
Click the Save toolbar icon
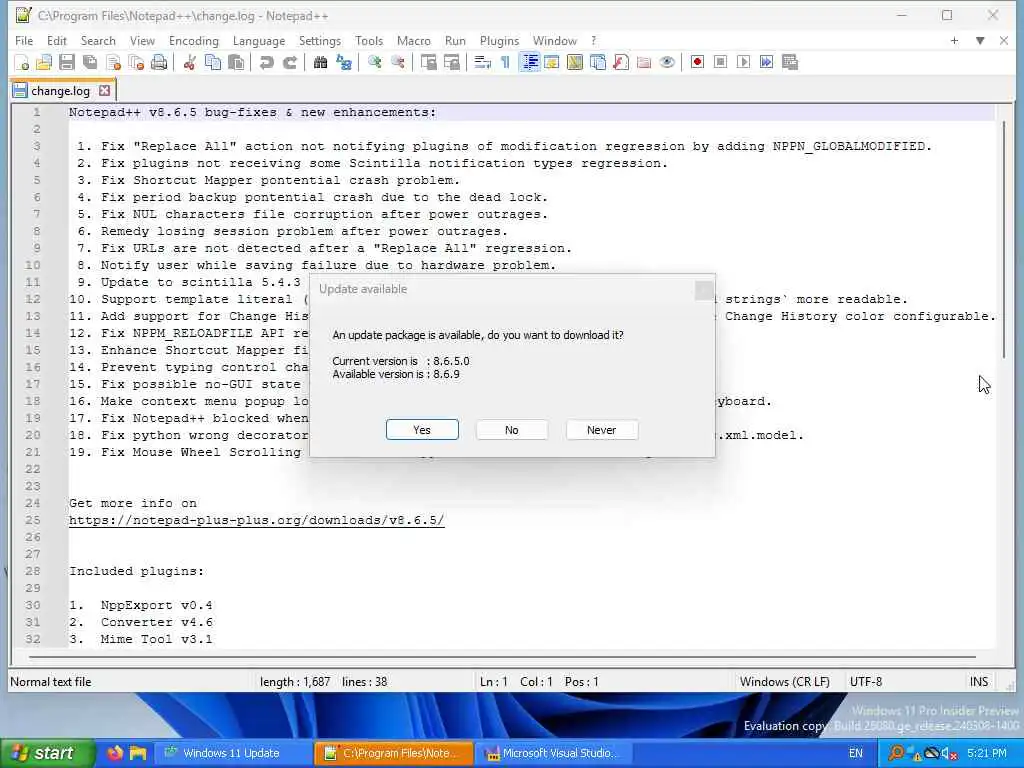[x=67, y=63]
